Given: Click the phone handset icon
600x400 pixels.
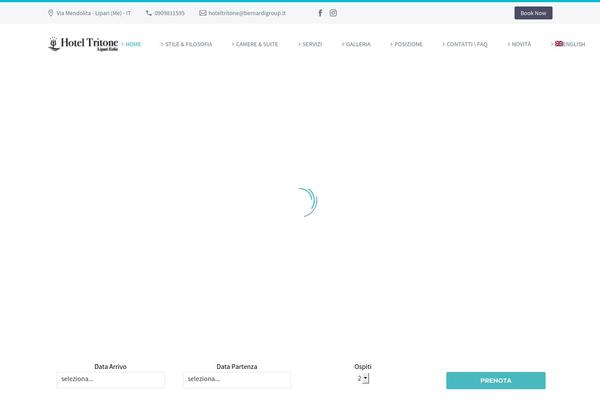Looking at the screenshot, I should (149, 13).
